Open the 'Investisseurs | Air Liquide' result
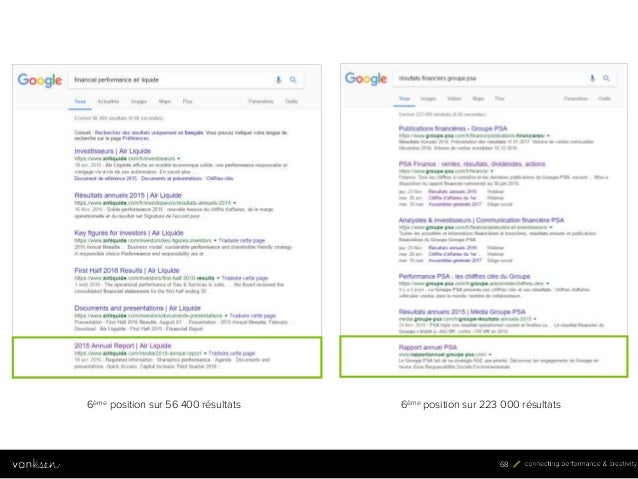The image size is (638, 479). [113, 151]
